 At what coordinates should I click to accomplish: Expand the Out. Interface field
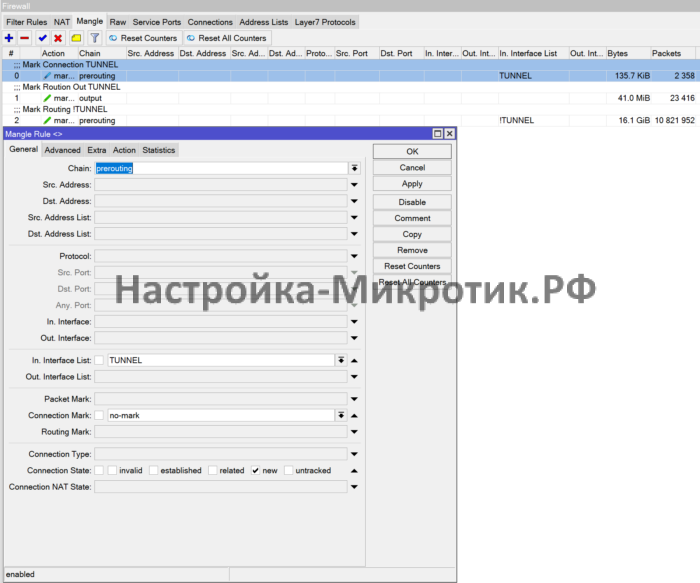point(354,338)
